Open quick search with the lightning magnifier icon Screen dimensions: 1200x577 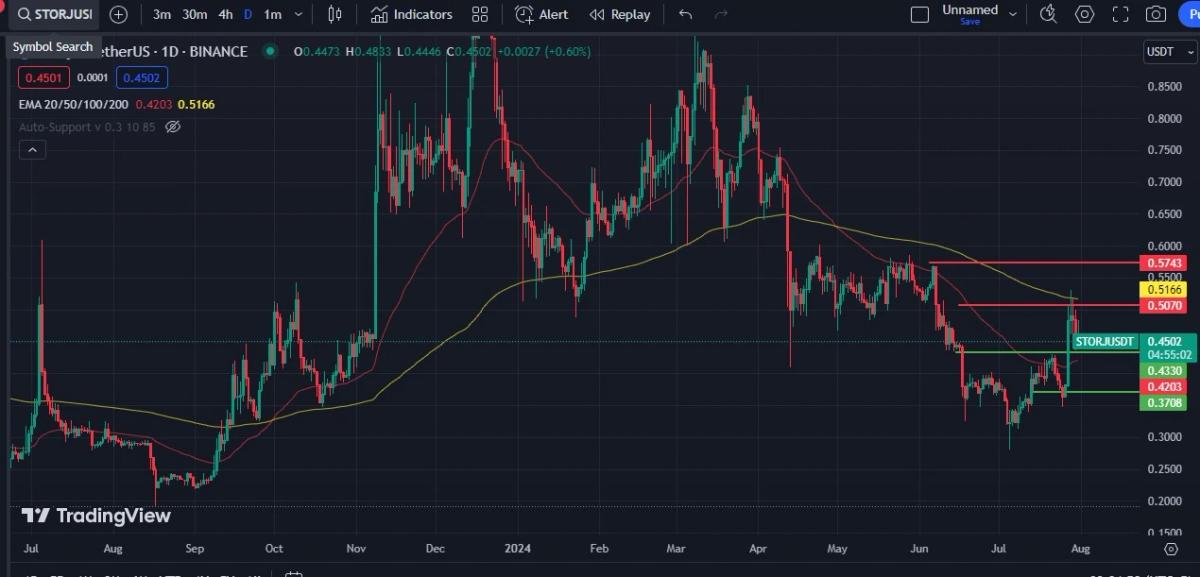point(1048,14)
